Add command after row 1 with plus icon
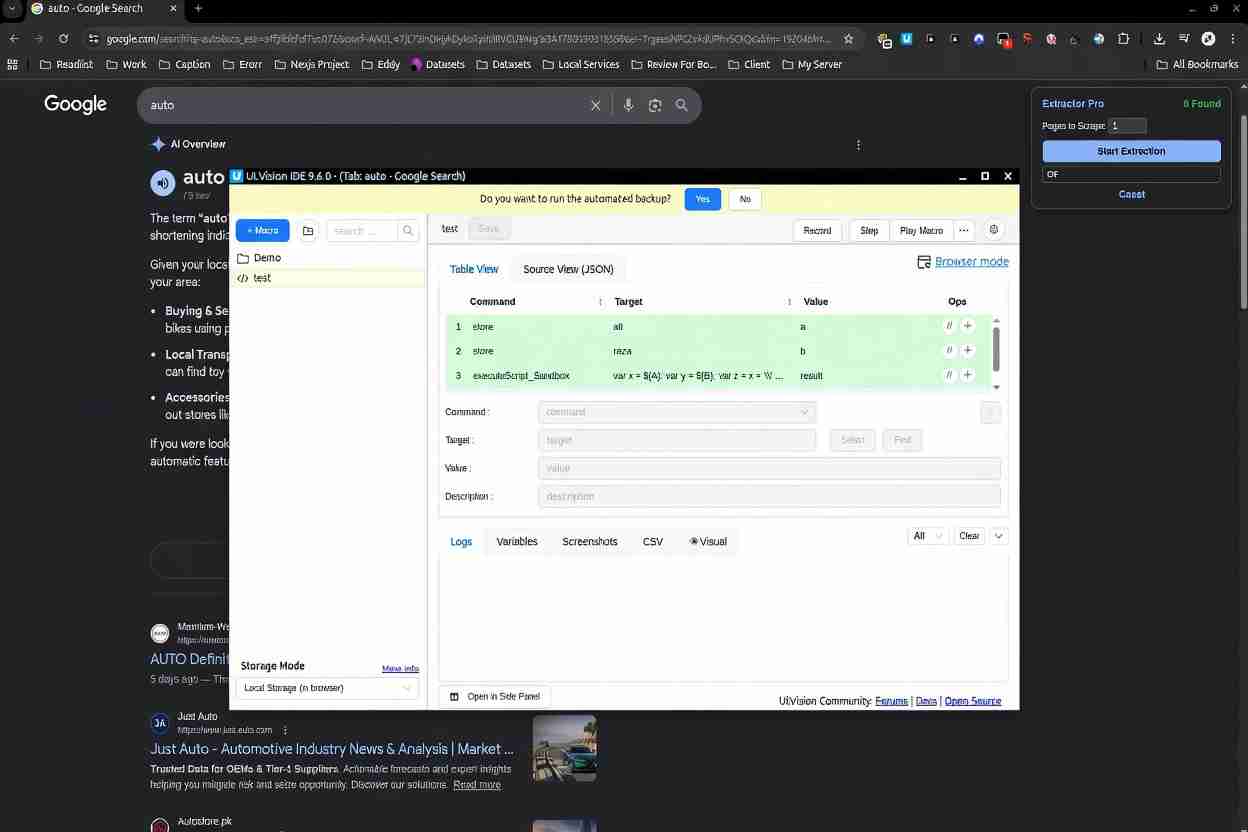Viewport: 1248px width, 832px height. 967,326
